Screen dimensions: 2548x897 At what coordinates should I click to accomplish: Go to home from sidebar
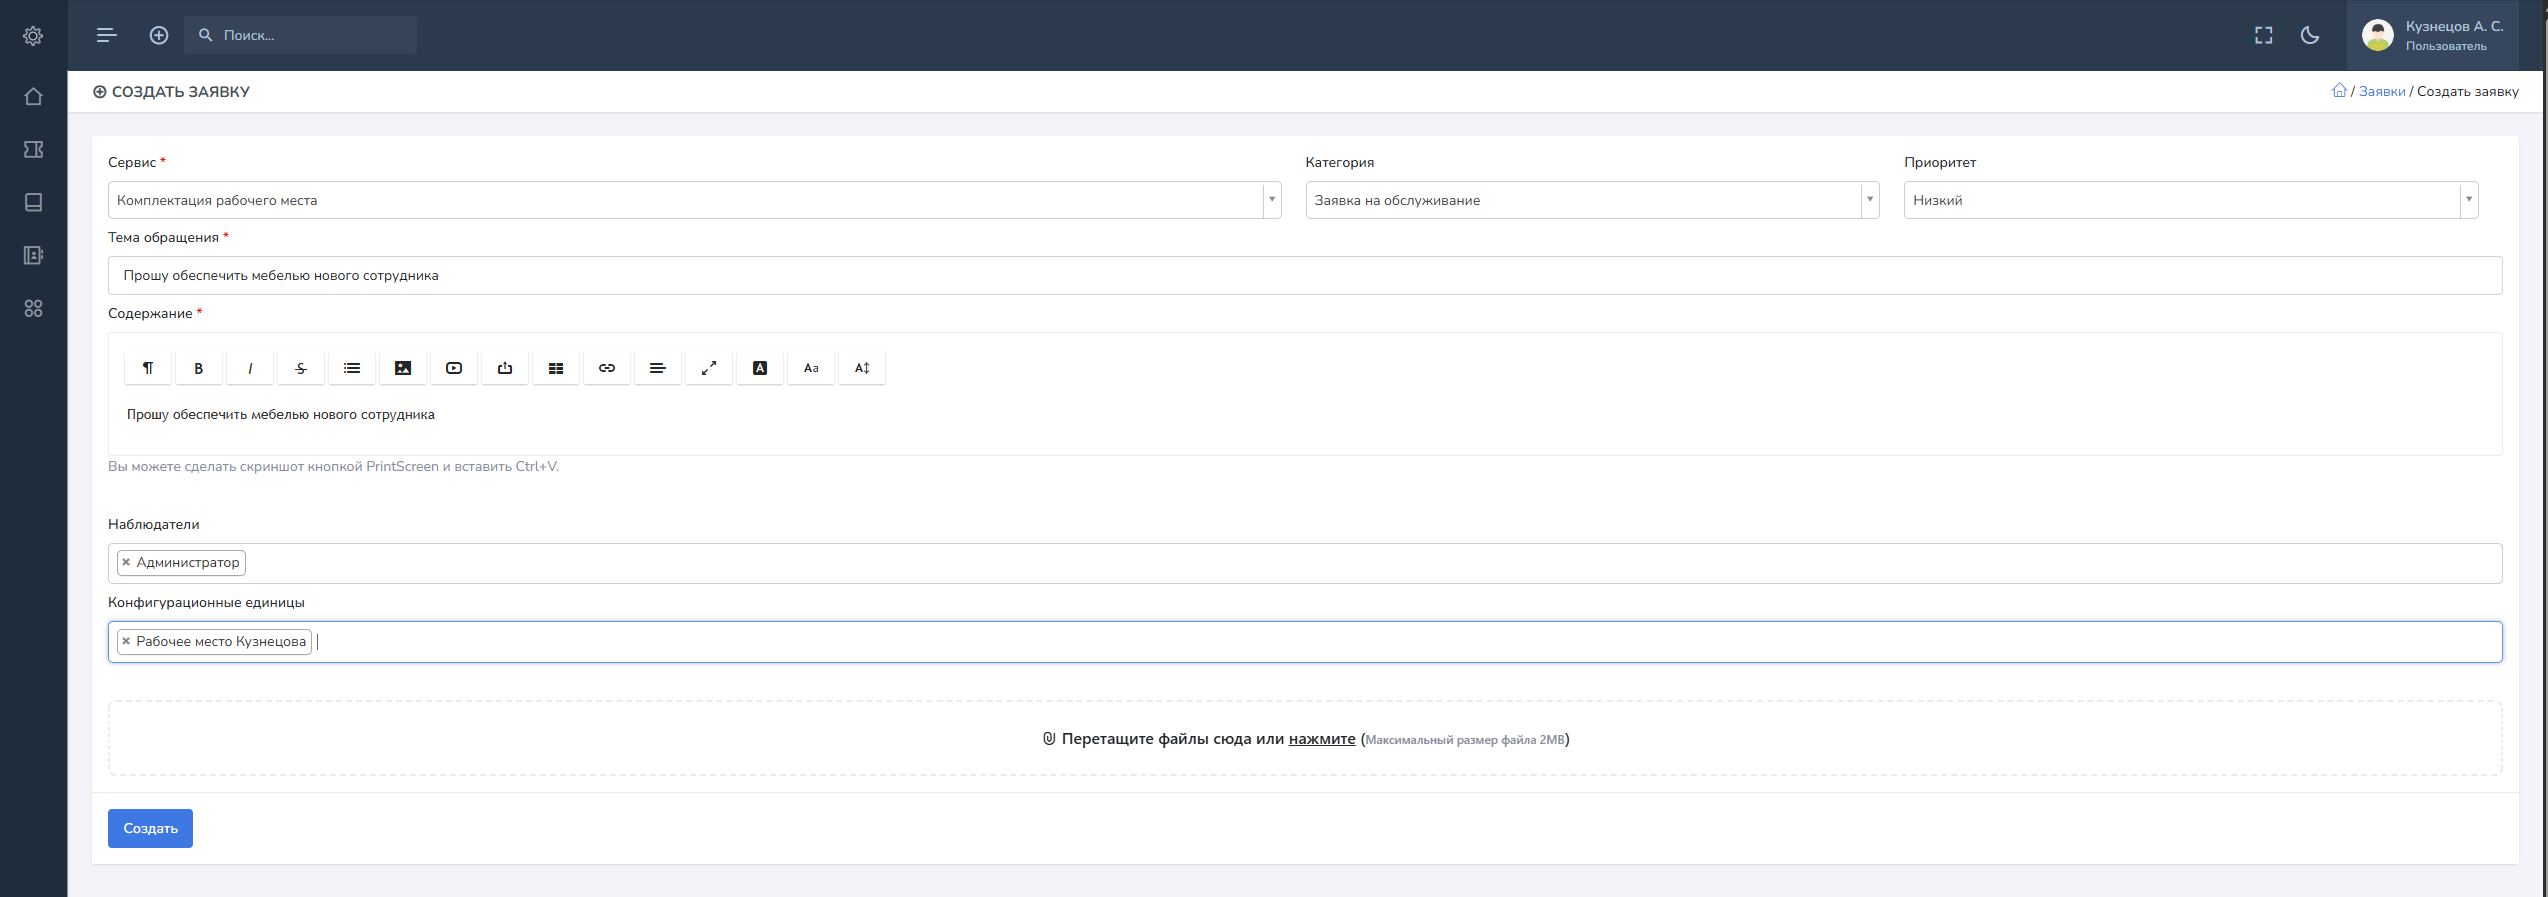coord(33,97)
